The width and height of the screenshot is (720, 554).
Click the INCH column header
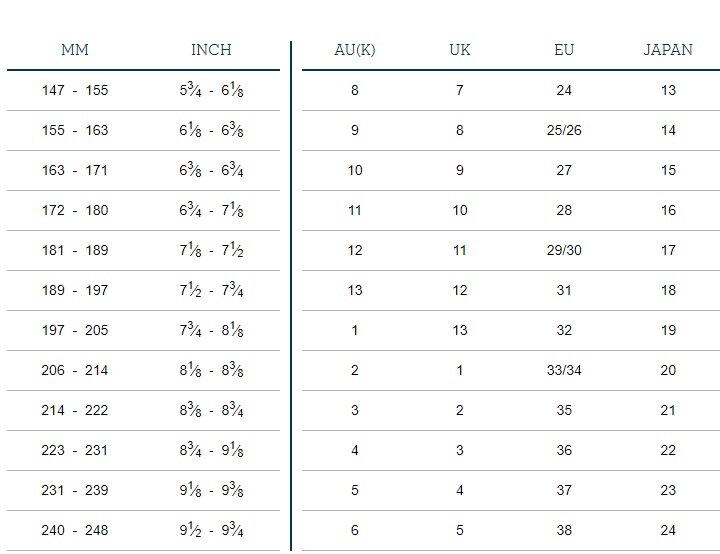[x=211, y=50]
